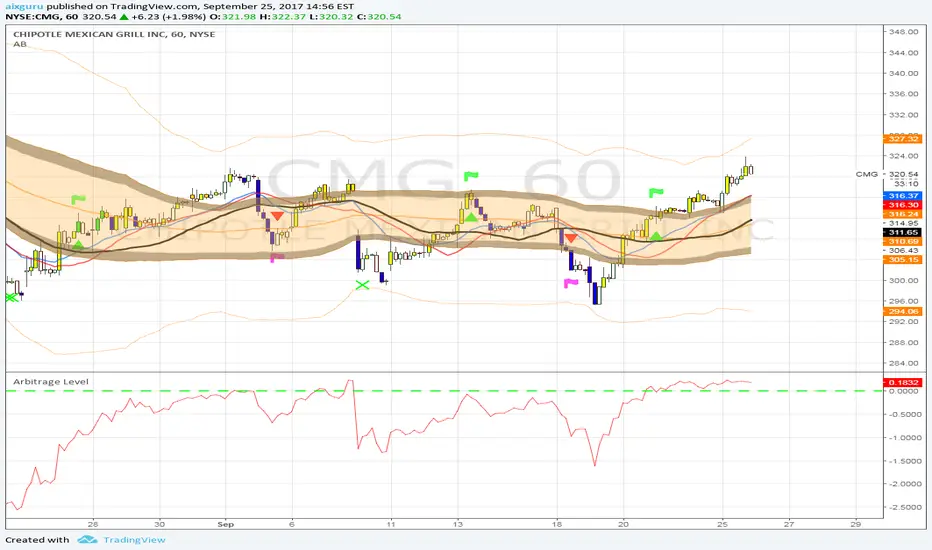Click the orange 310.69 price label
Screen dimensions: 932x550
click(903, 241)
